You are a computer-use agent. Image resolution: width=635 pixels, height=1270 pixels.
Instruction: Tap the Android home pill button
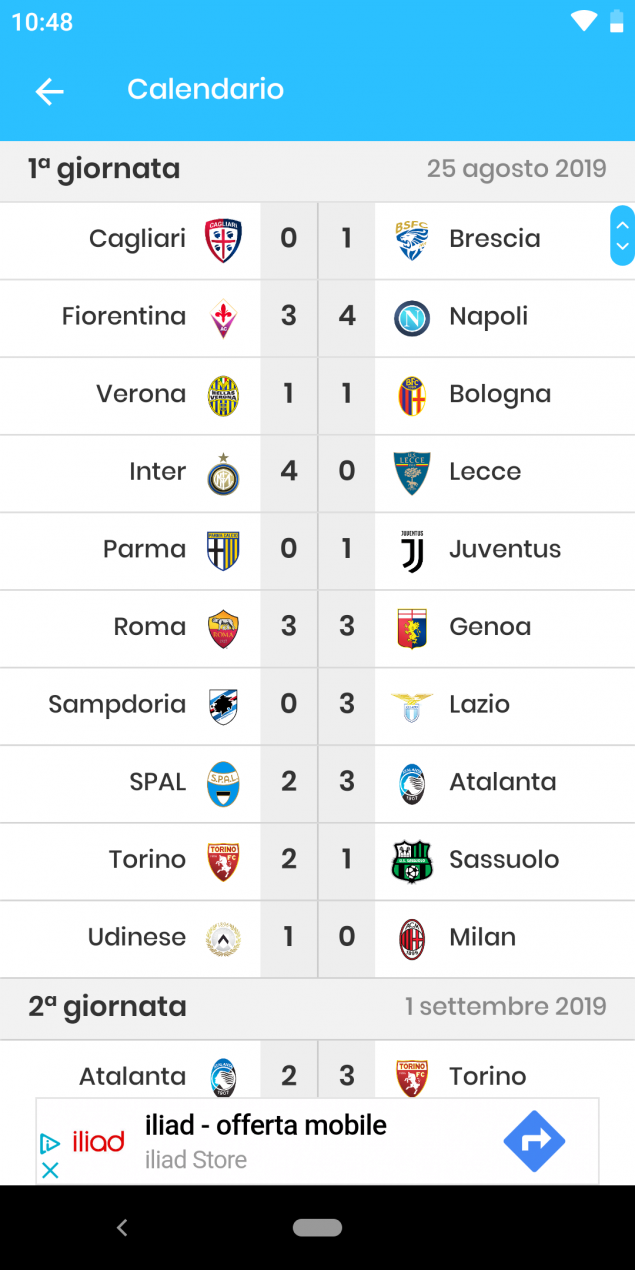point(317,1228)
